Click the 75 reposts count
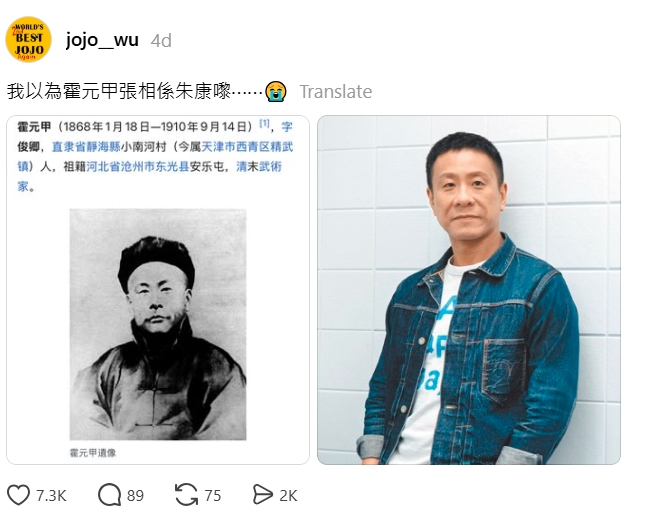 pos(213,496)
